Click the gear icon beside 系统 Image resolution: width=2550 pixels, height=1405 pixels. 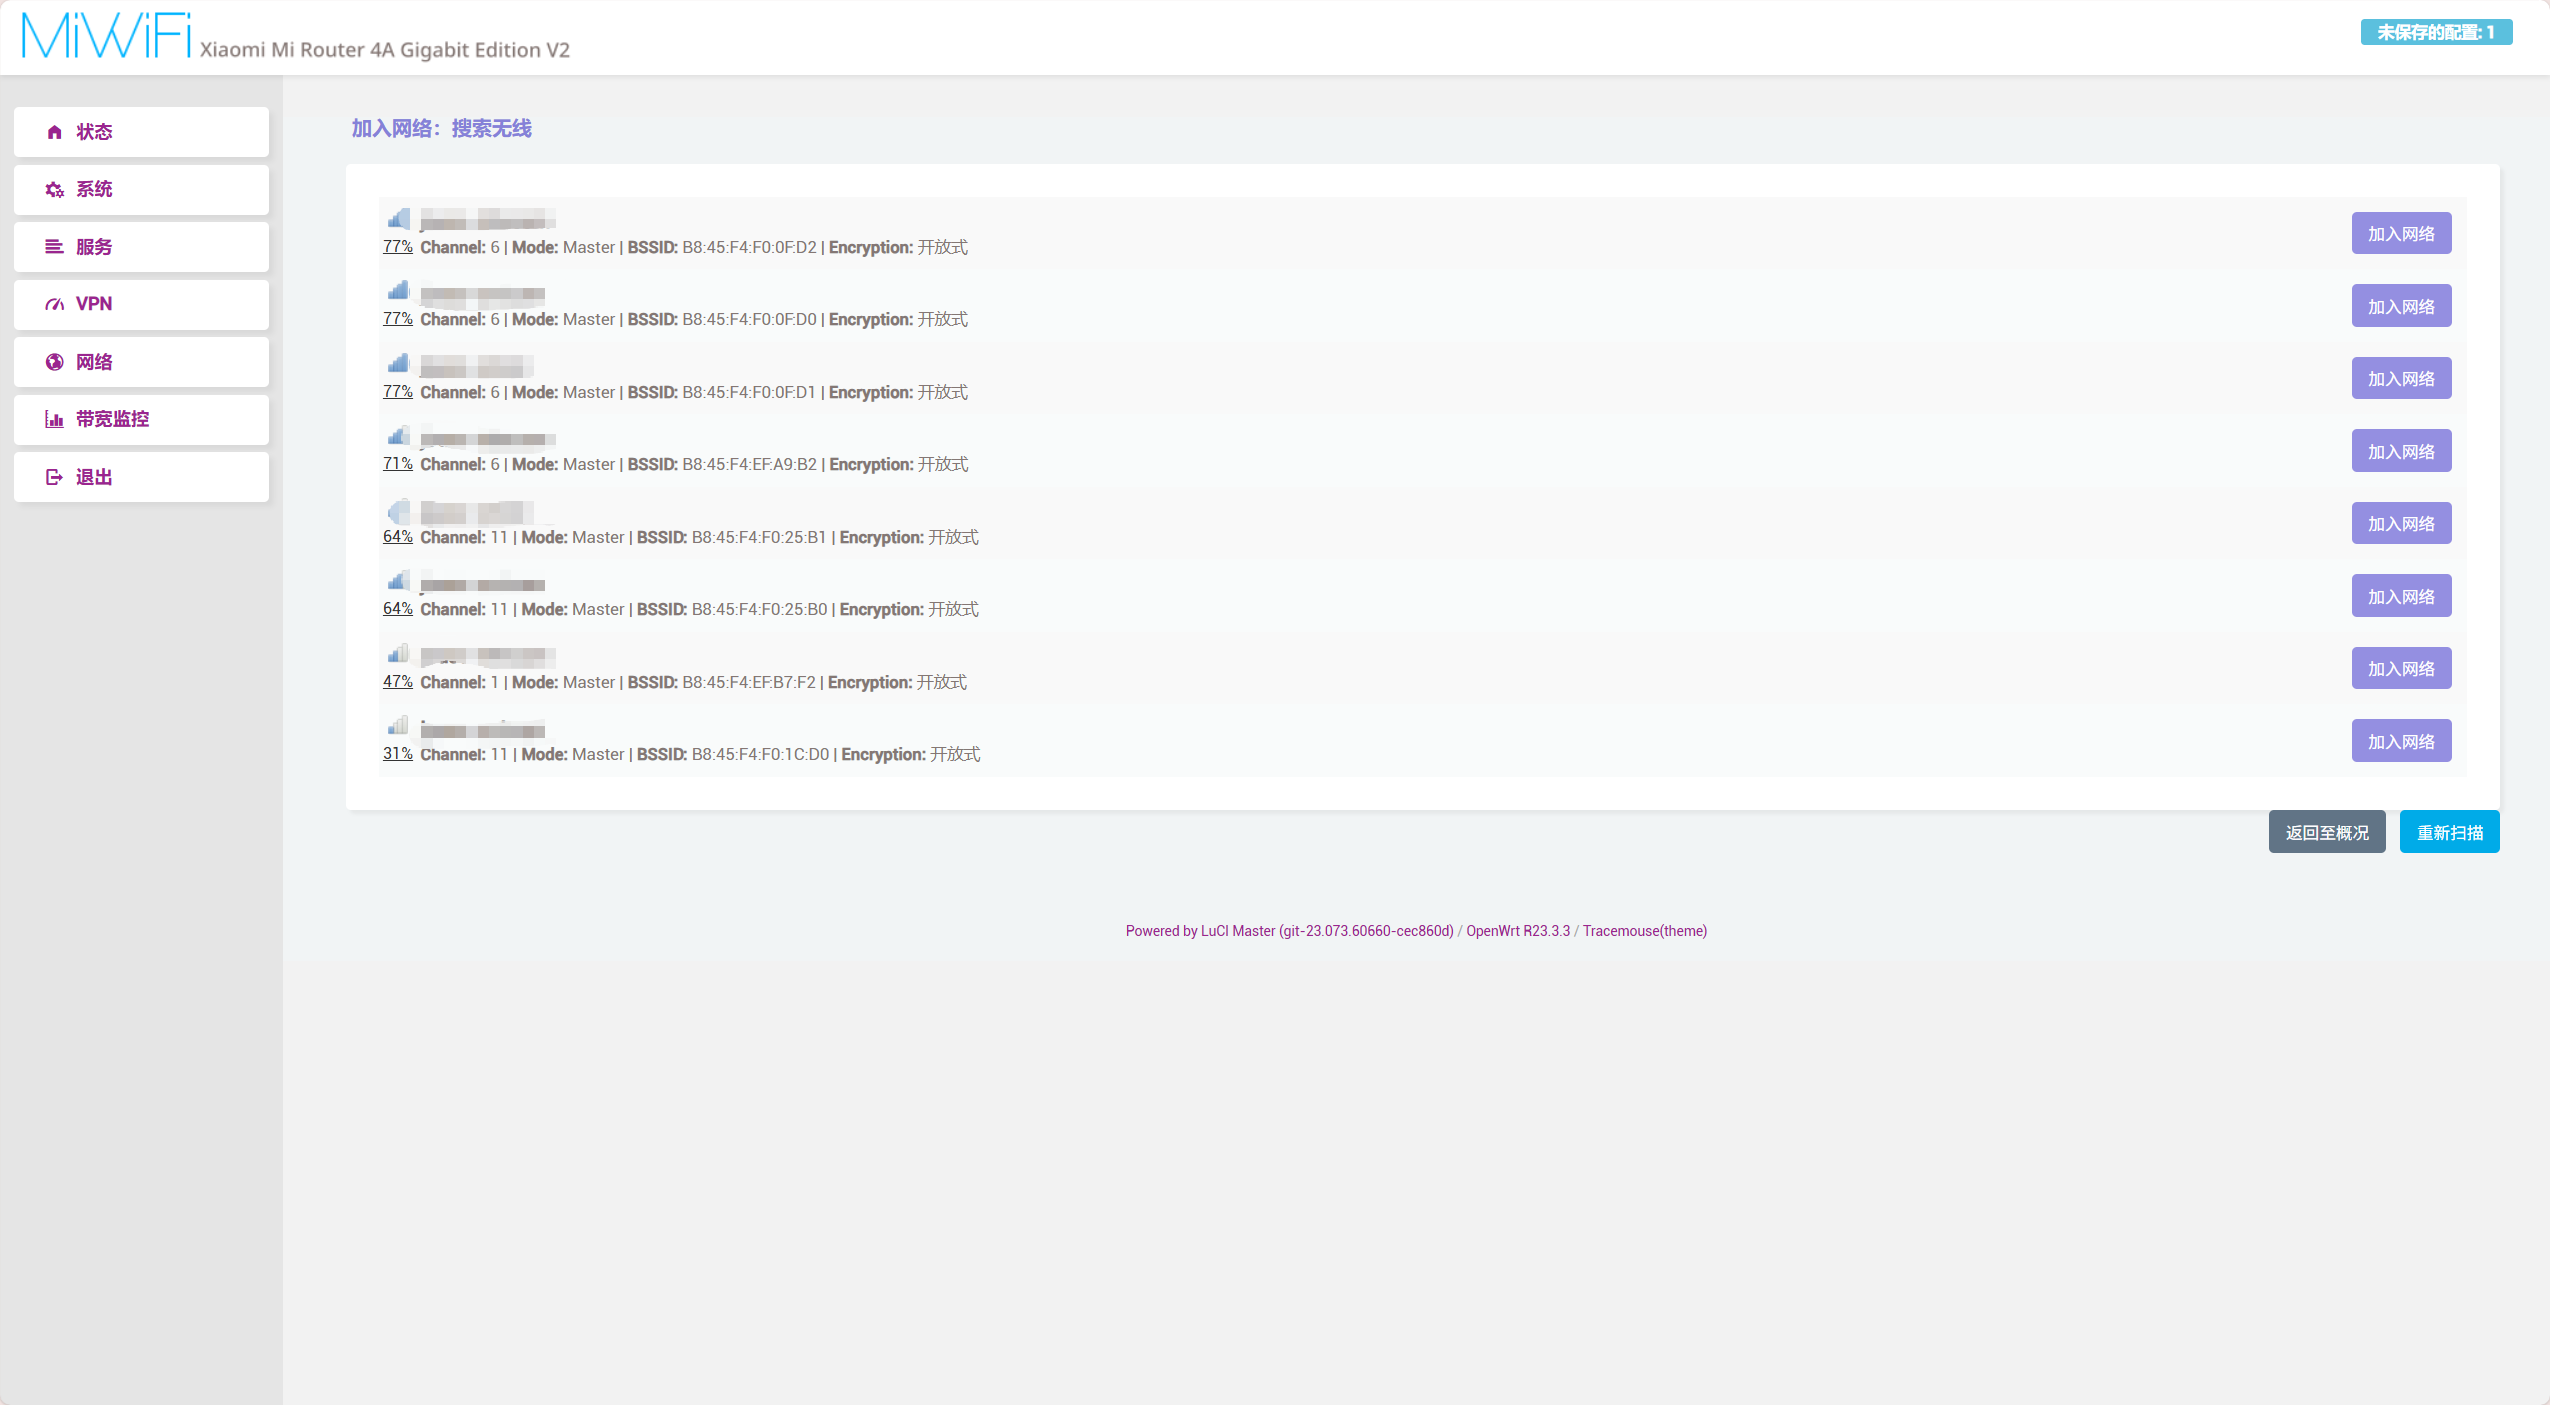(55, 190)
